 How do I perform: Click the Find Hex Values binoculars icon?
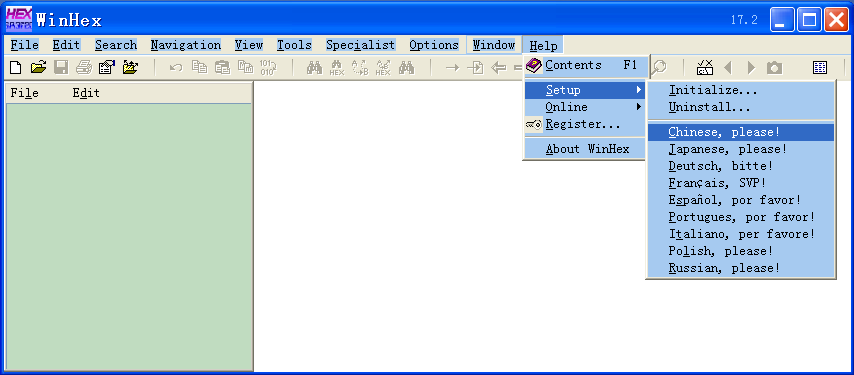(x=337, y=67)
